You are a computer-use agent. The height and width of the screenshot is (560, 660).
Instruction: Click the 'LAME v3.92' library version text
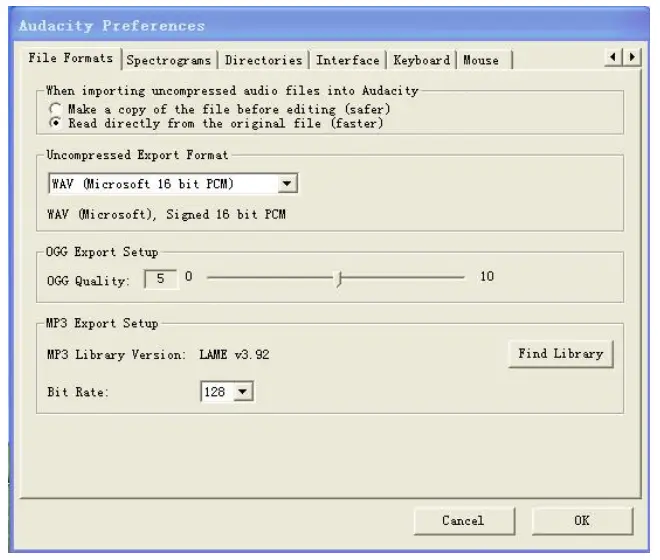pyautogui.click(x=234, y=355)
